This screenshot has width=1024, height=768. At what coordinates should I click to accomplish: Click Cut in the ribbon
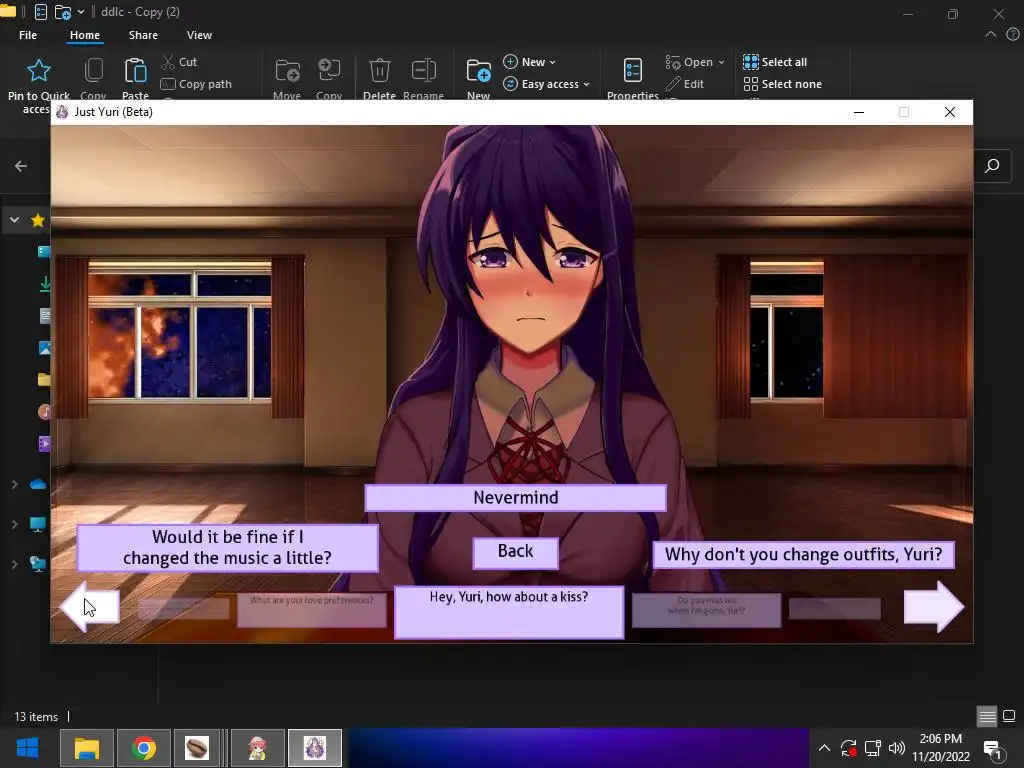(179, 62)
